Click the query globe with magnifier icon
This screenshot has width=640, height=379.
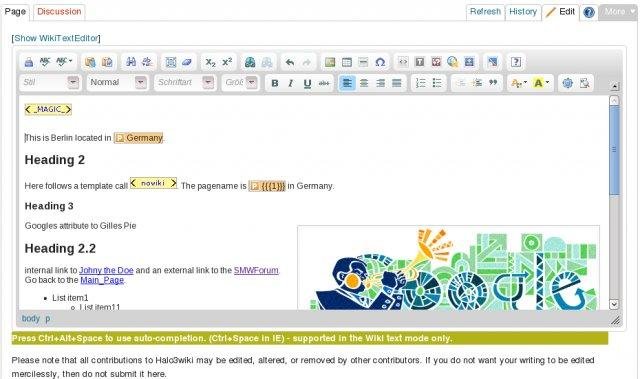tap(453, 62)
